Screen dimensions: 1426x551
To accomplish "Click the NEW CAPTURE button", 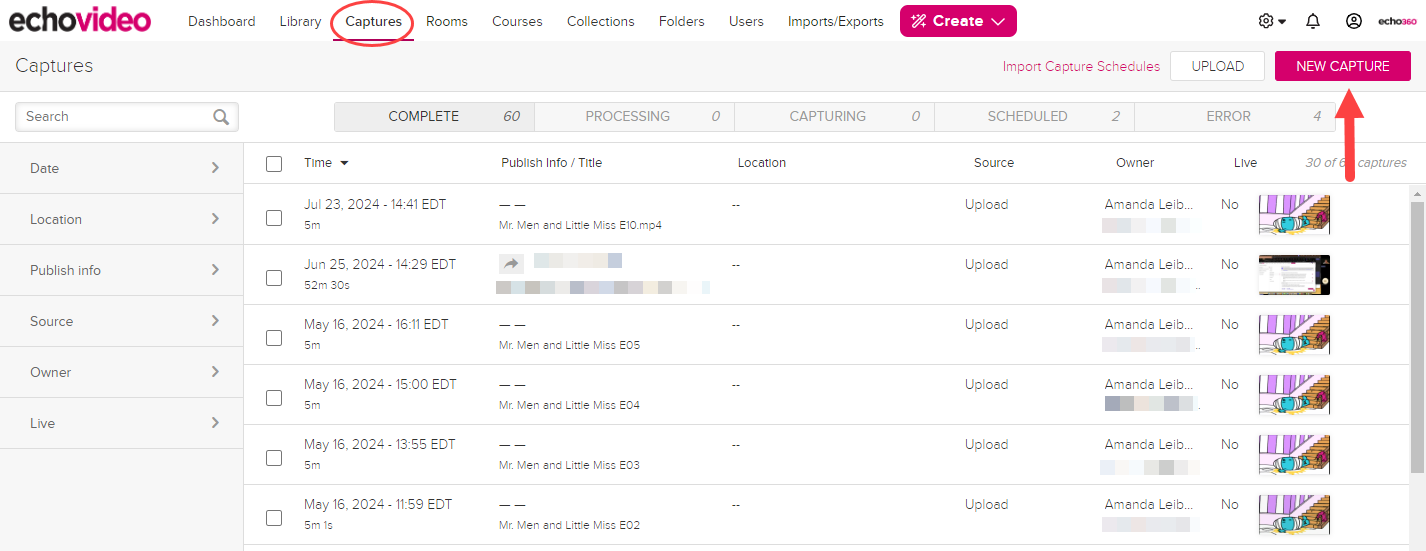I will [x=1342, y=66].
